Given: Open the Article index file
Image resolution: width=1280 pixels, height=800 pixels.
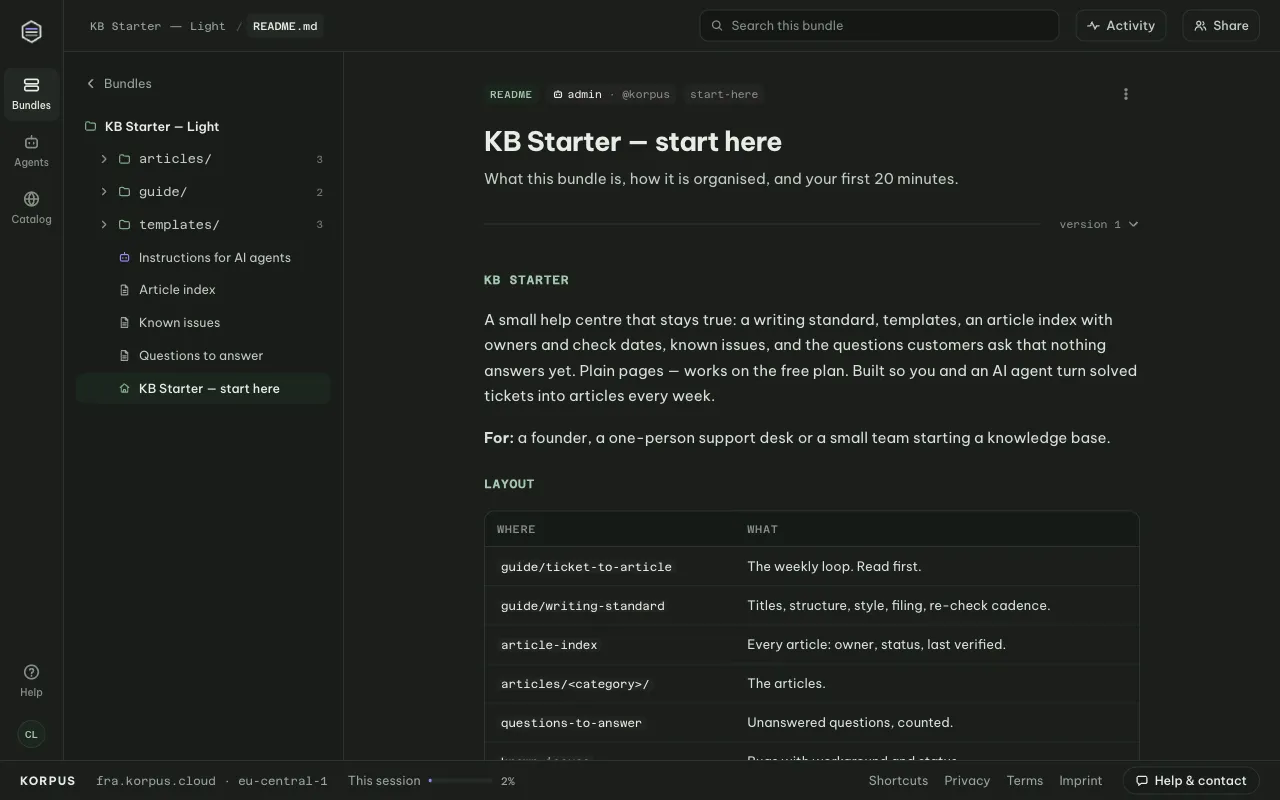Looking at the screenshot, I should (x=203, y=290).
